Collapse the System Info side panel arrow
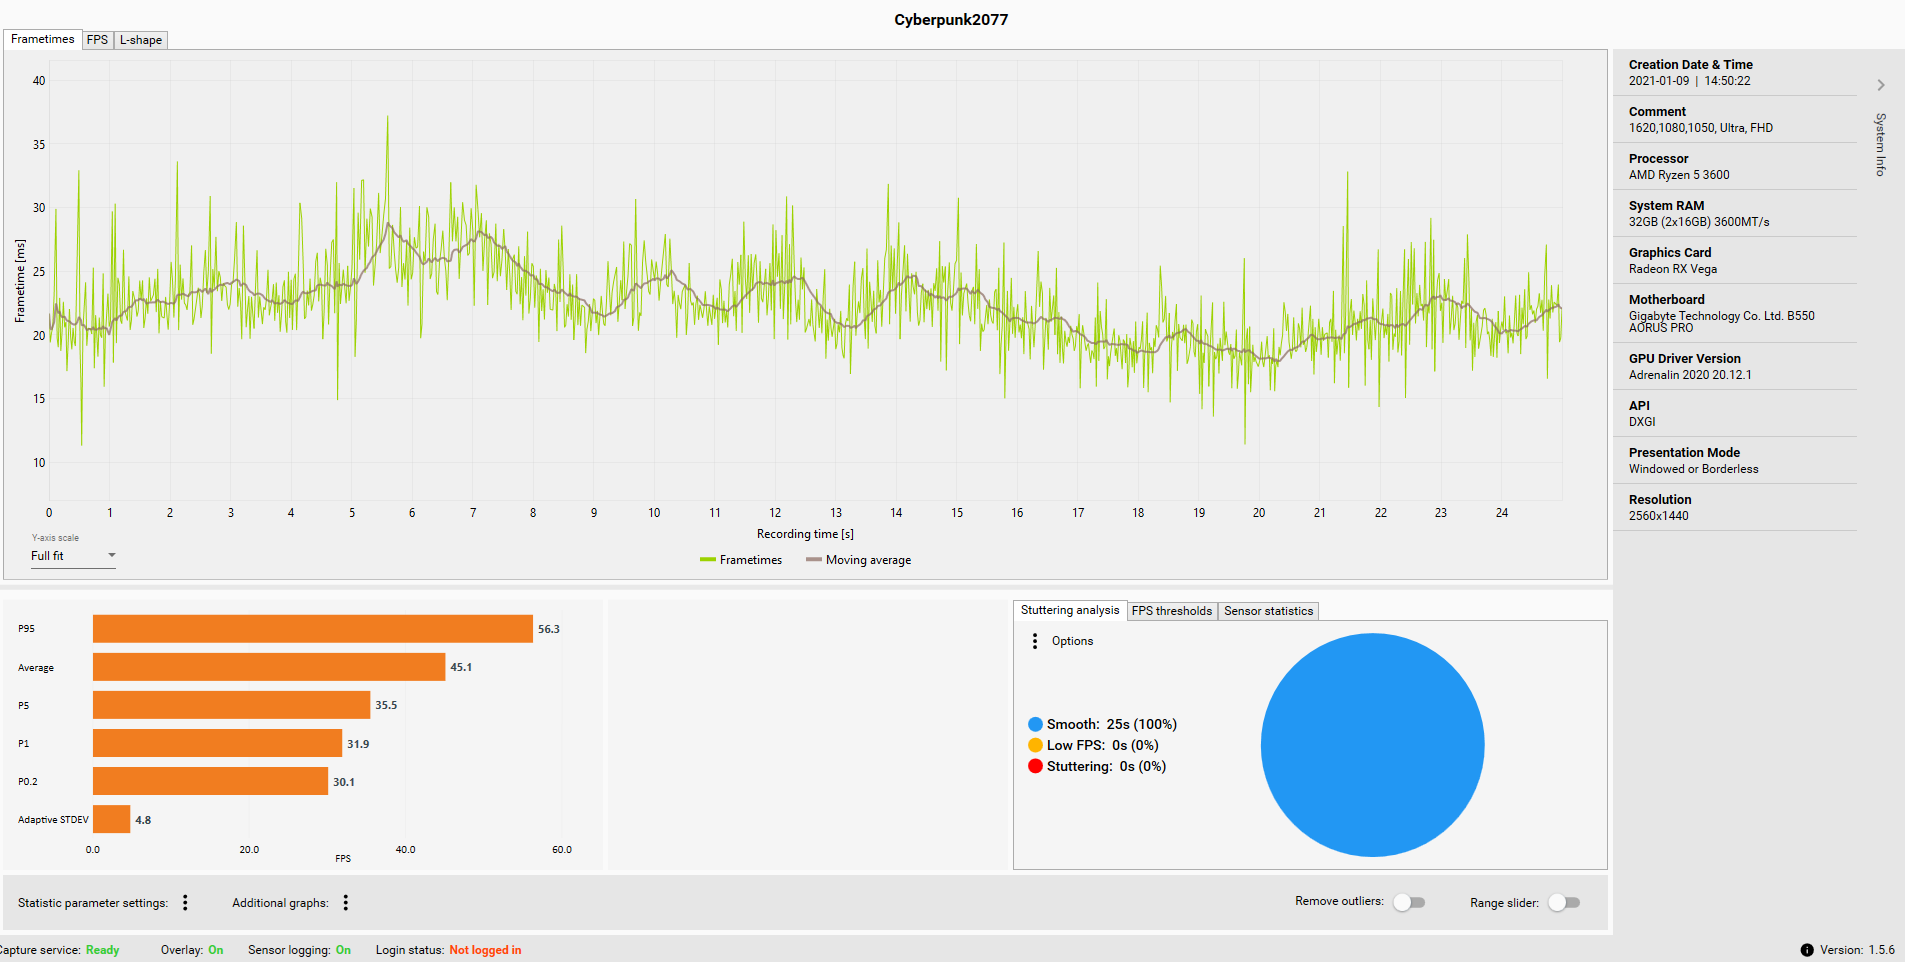The width and height of the screenshot is (1905, 962). pos(1881,85)
